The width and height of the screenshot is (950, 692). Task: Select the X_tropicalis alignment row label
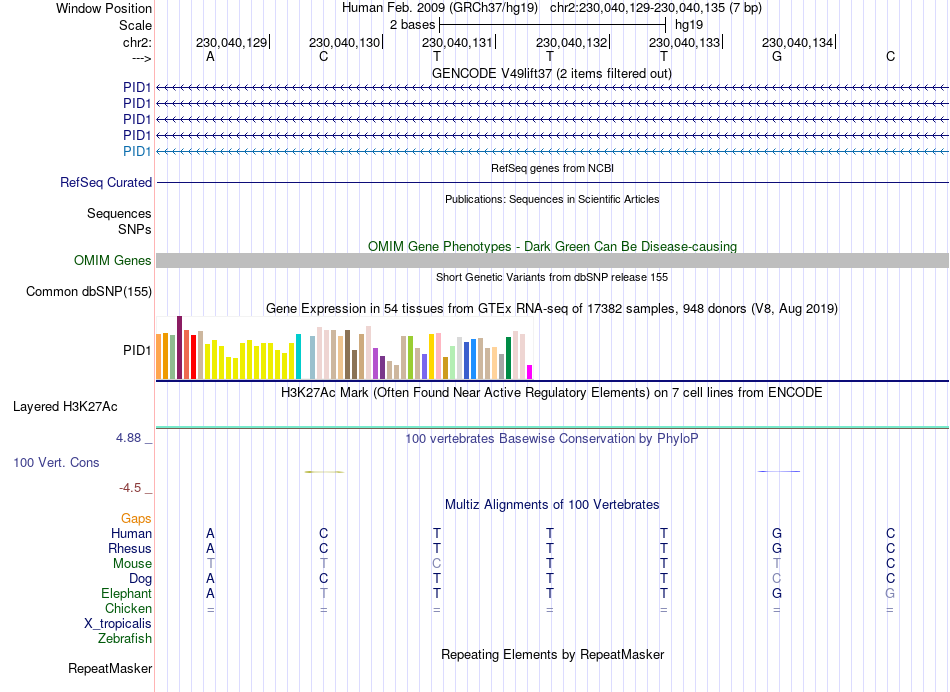[x=118, y=624]
